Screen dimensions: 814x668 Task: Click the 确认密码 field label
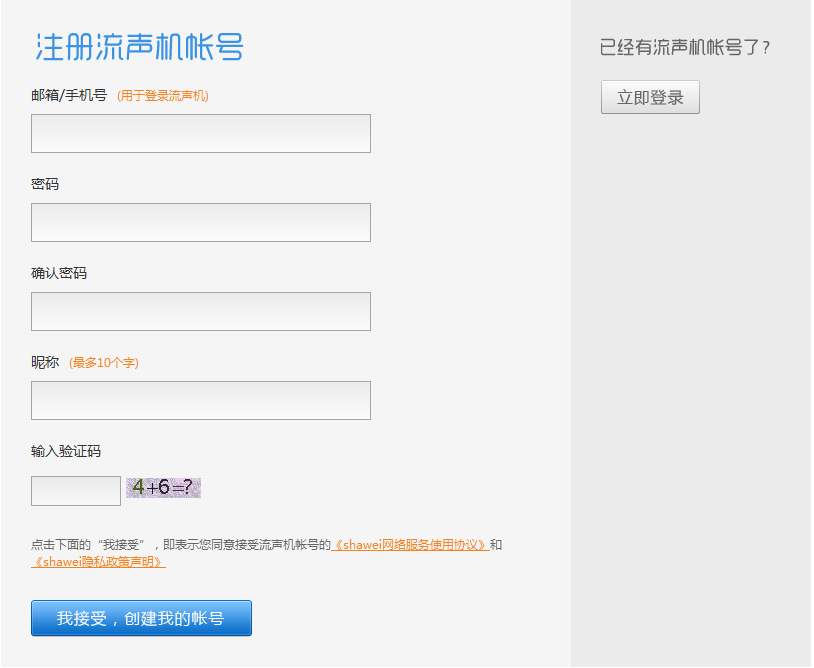tap(59, 273)
